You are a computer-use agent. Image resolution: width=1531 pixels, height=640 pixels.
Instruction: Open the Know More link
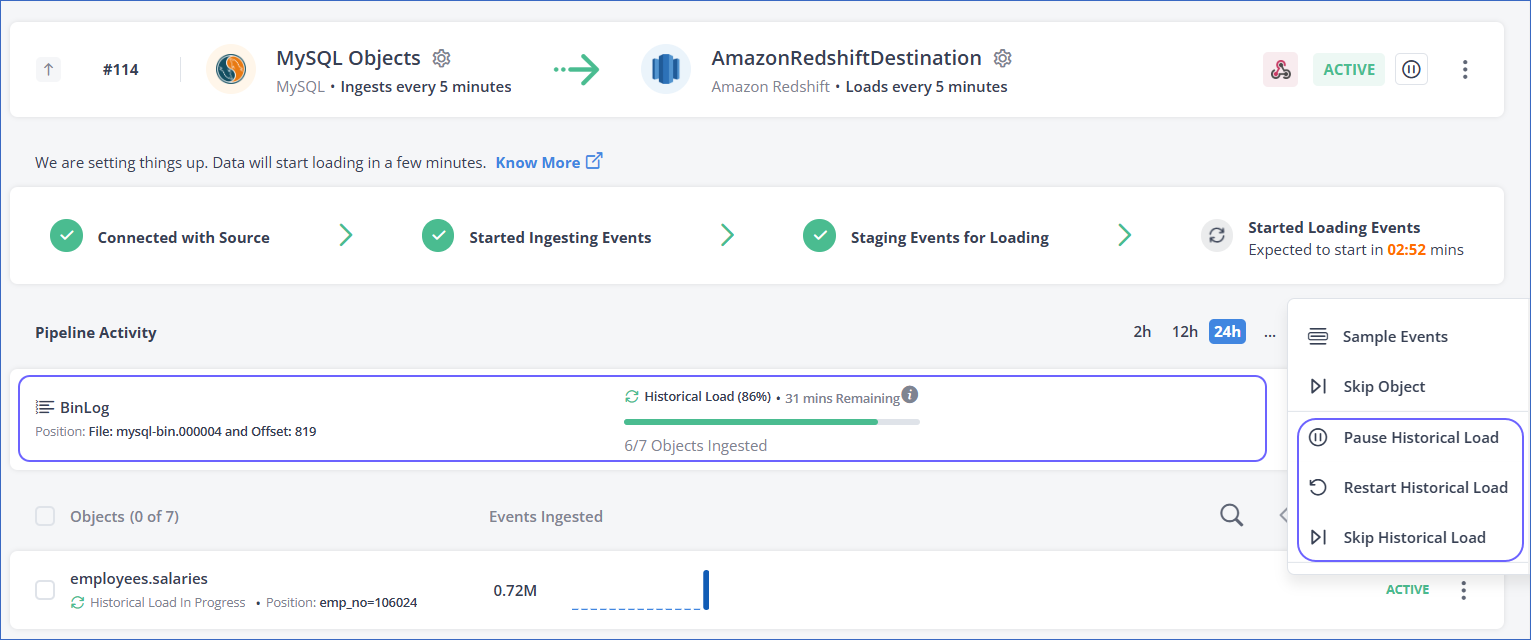coord(549,162)
